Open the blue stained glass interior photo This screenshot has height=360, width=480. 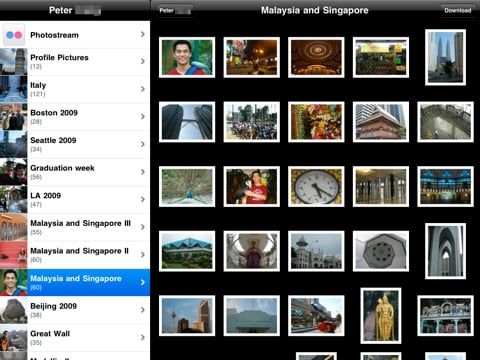[x=445, y=187]
